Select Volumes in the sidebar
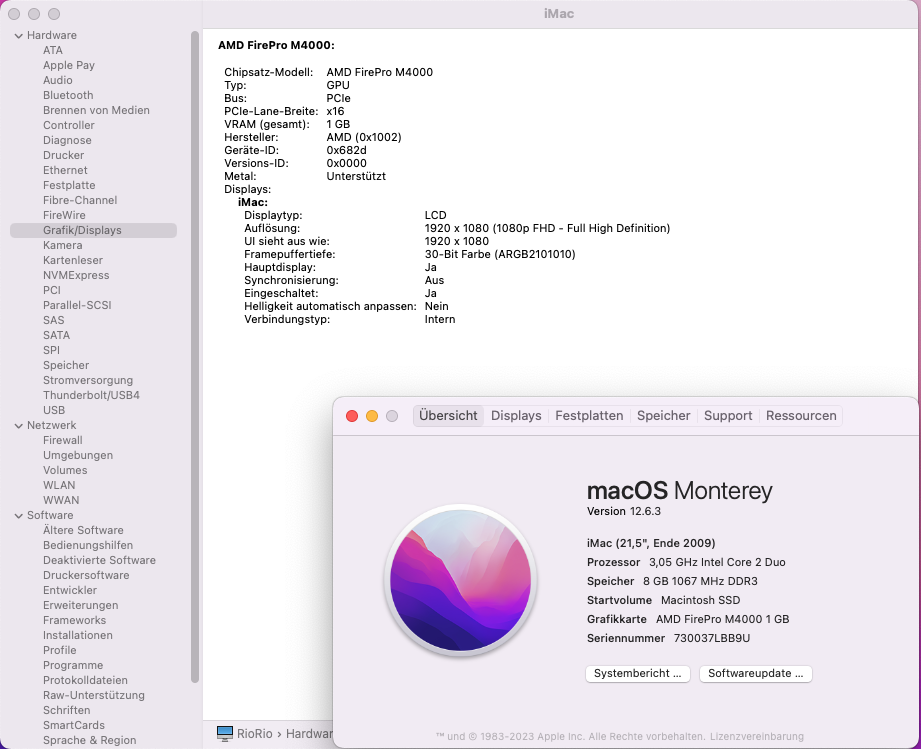 coord(65,470)
